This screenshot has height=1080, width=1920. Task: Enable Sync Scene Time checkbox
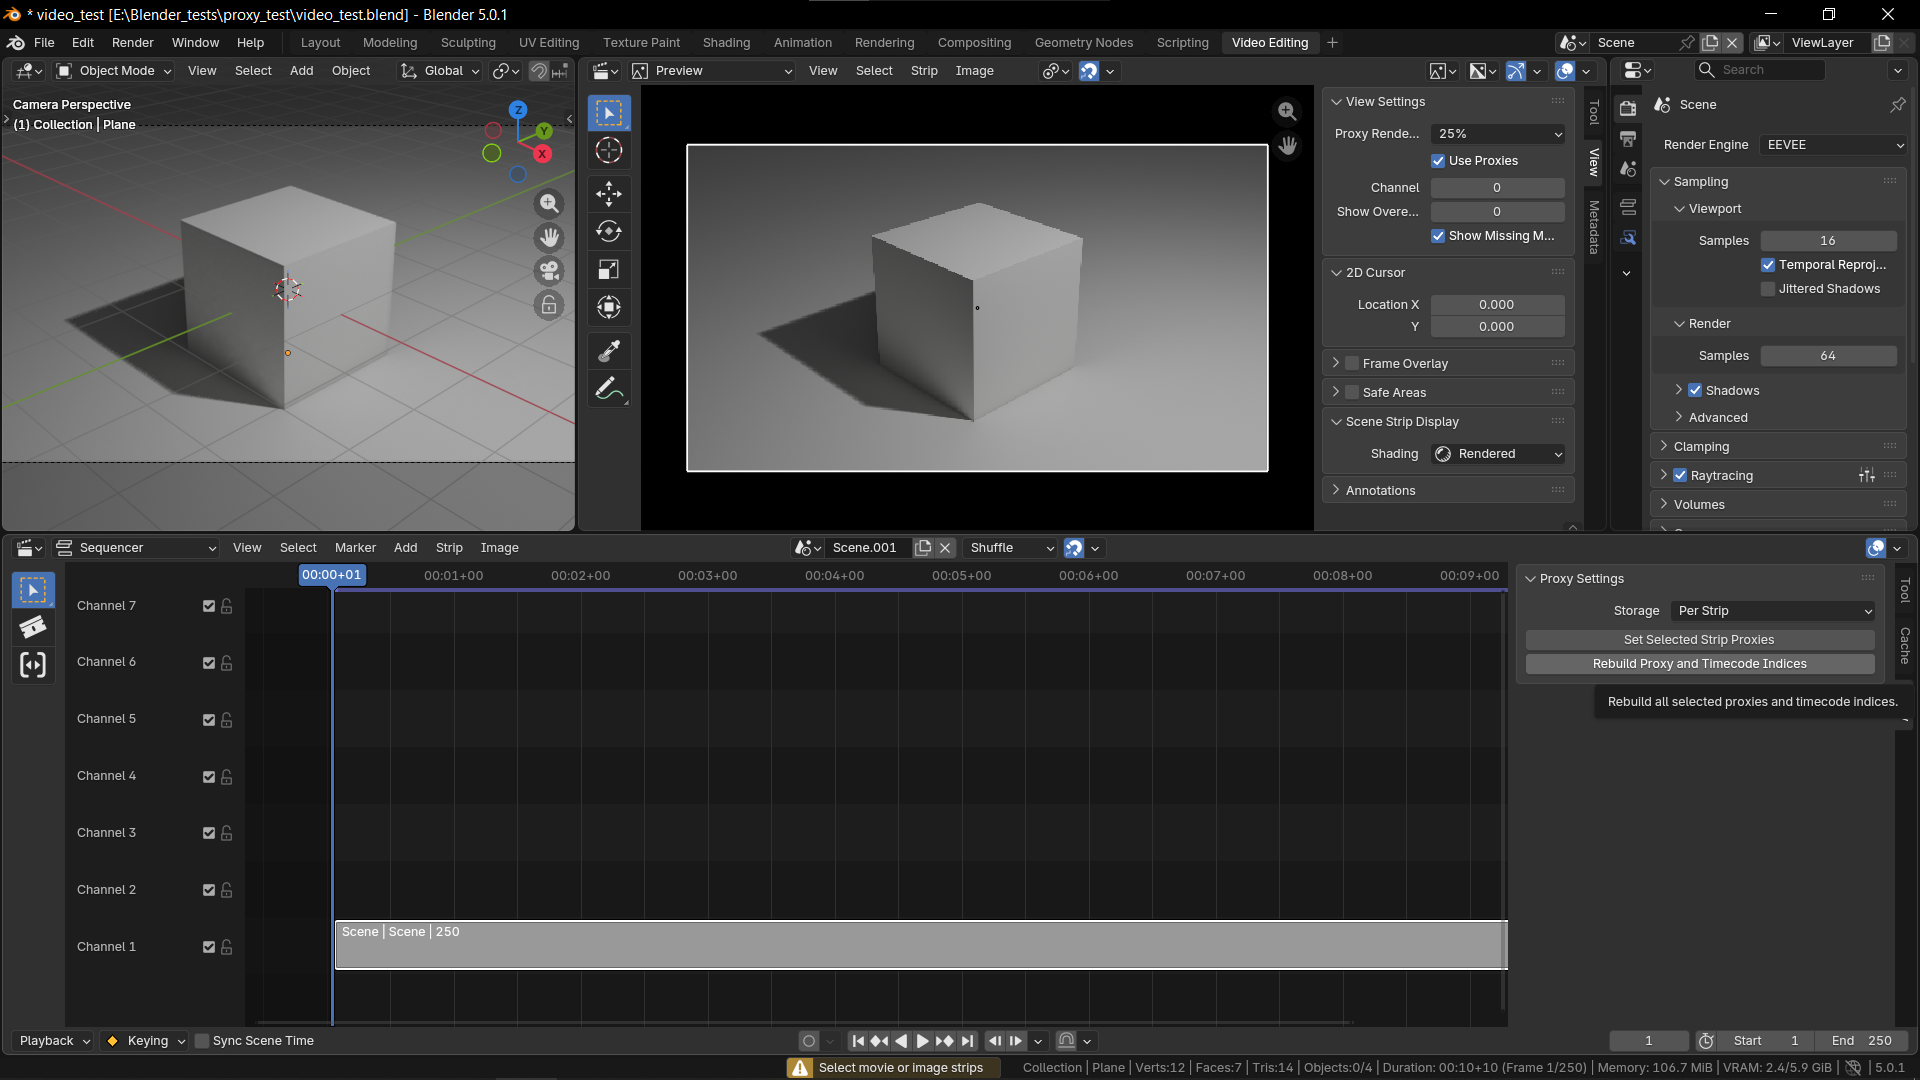[202, 1041]
